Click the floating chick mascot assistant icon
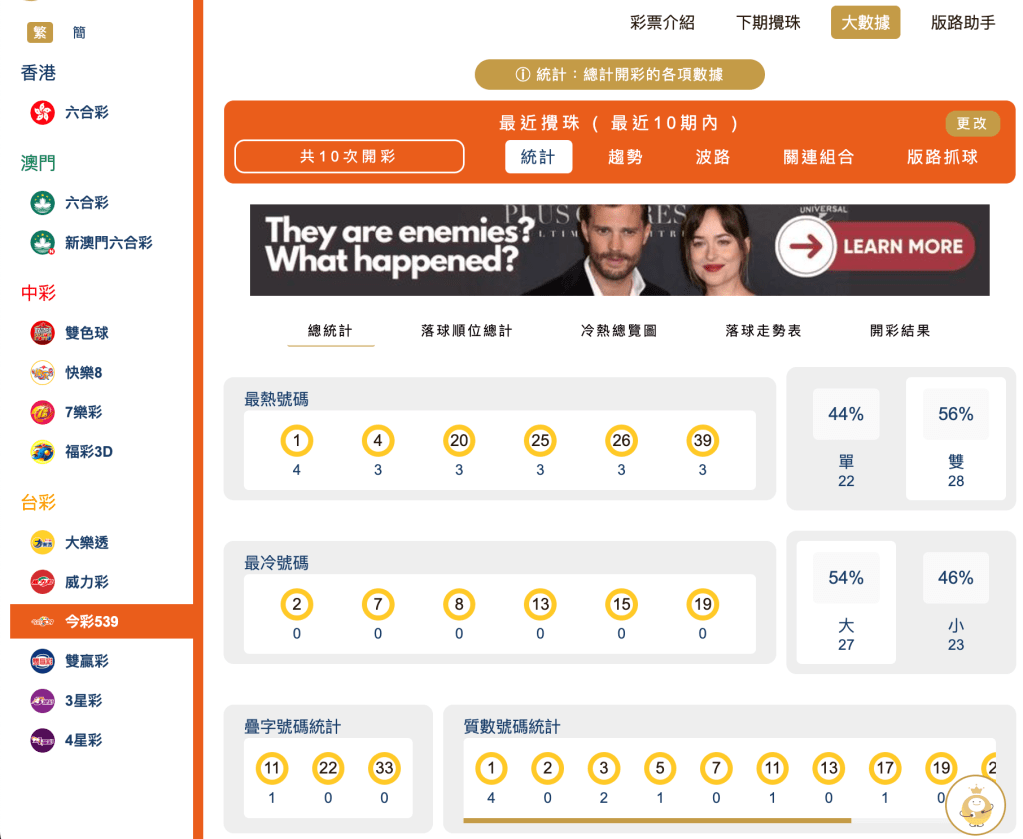This screenshot has height=839, width=1023. pos(976,805)
